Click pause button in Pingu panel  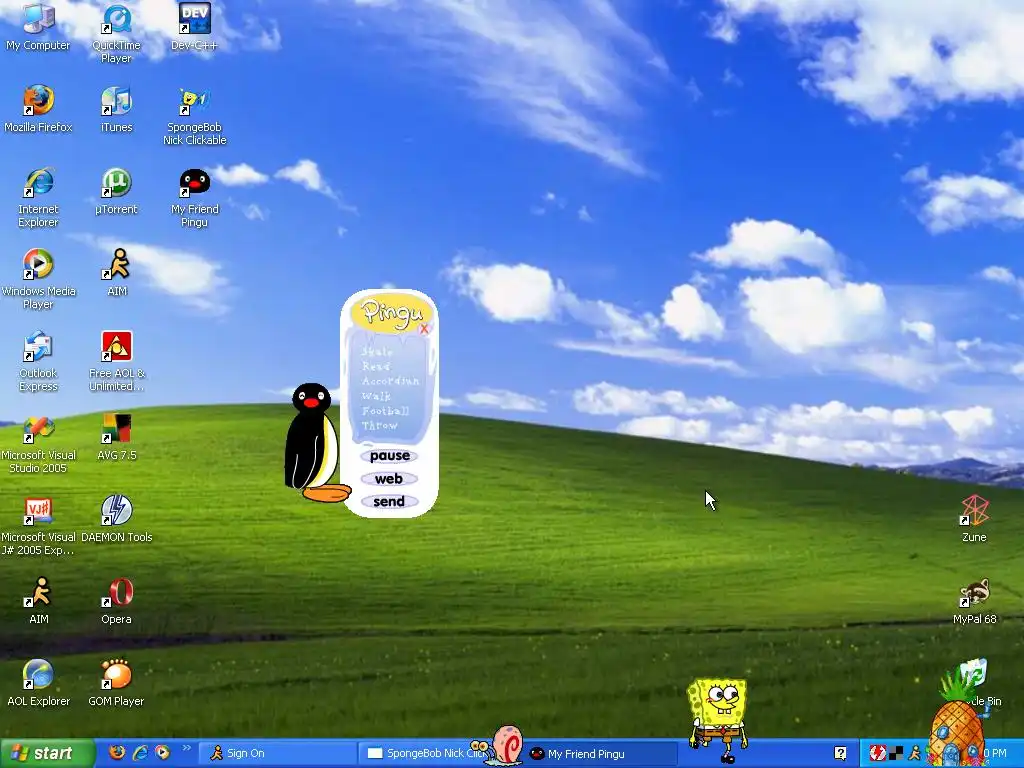click(390, 456)
